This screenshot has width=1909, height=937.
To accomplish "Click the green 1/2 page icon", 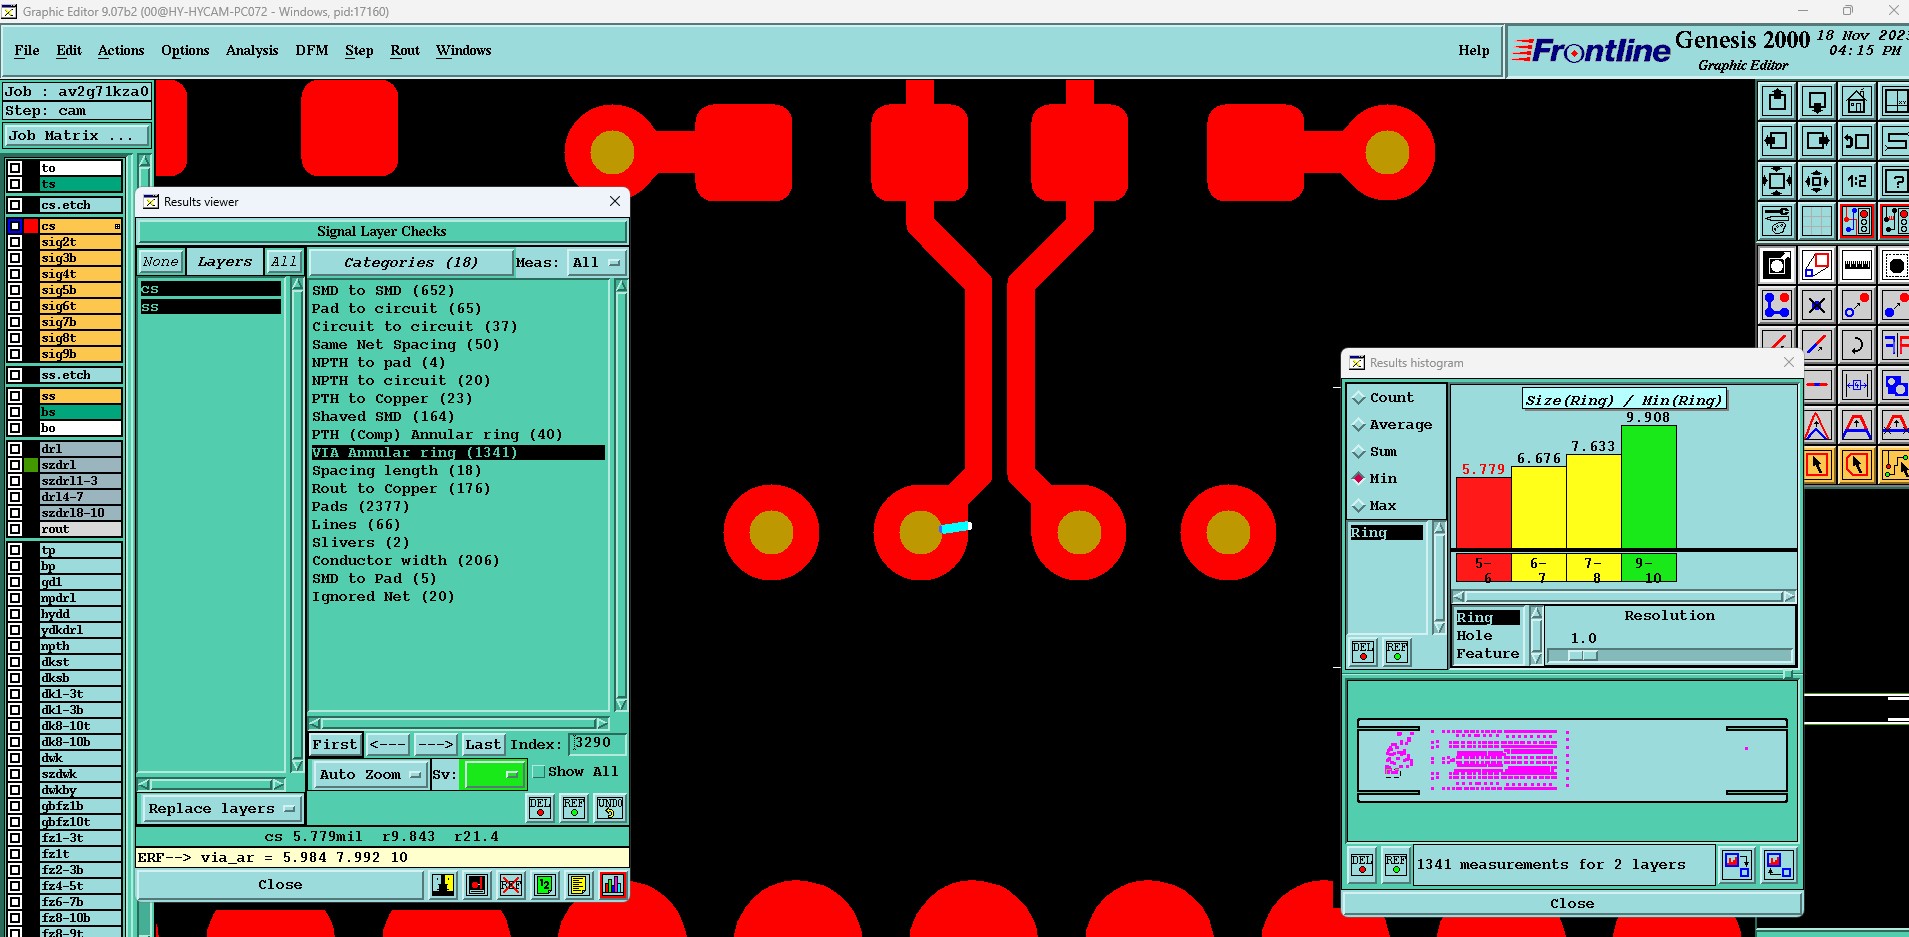I will coord(545,884).
